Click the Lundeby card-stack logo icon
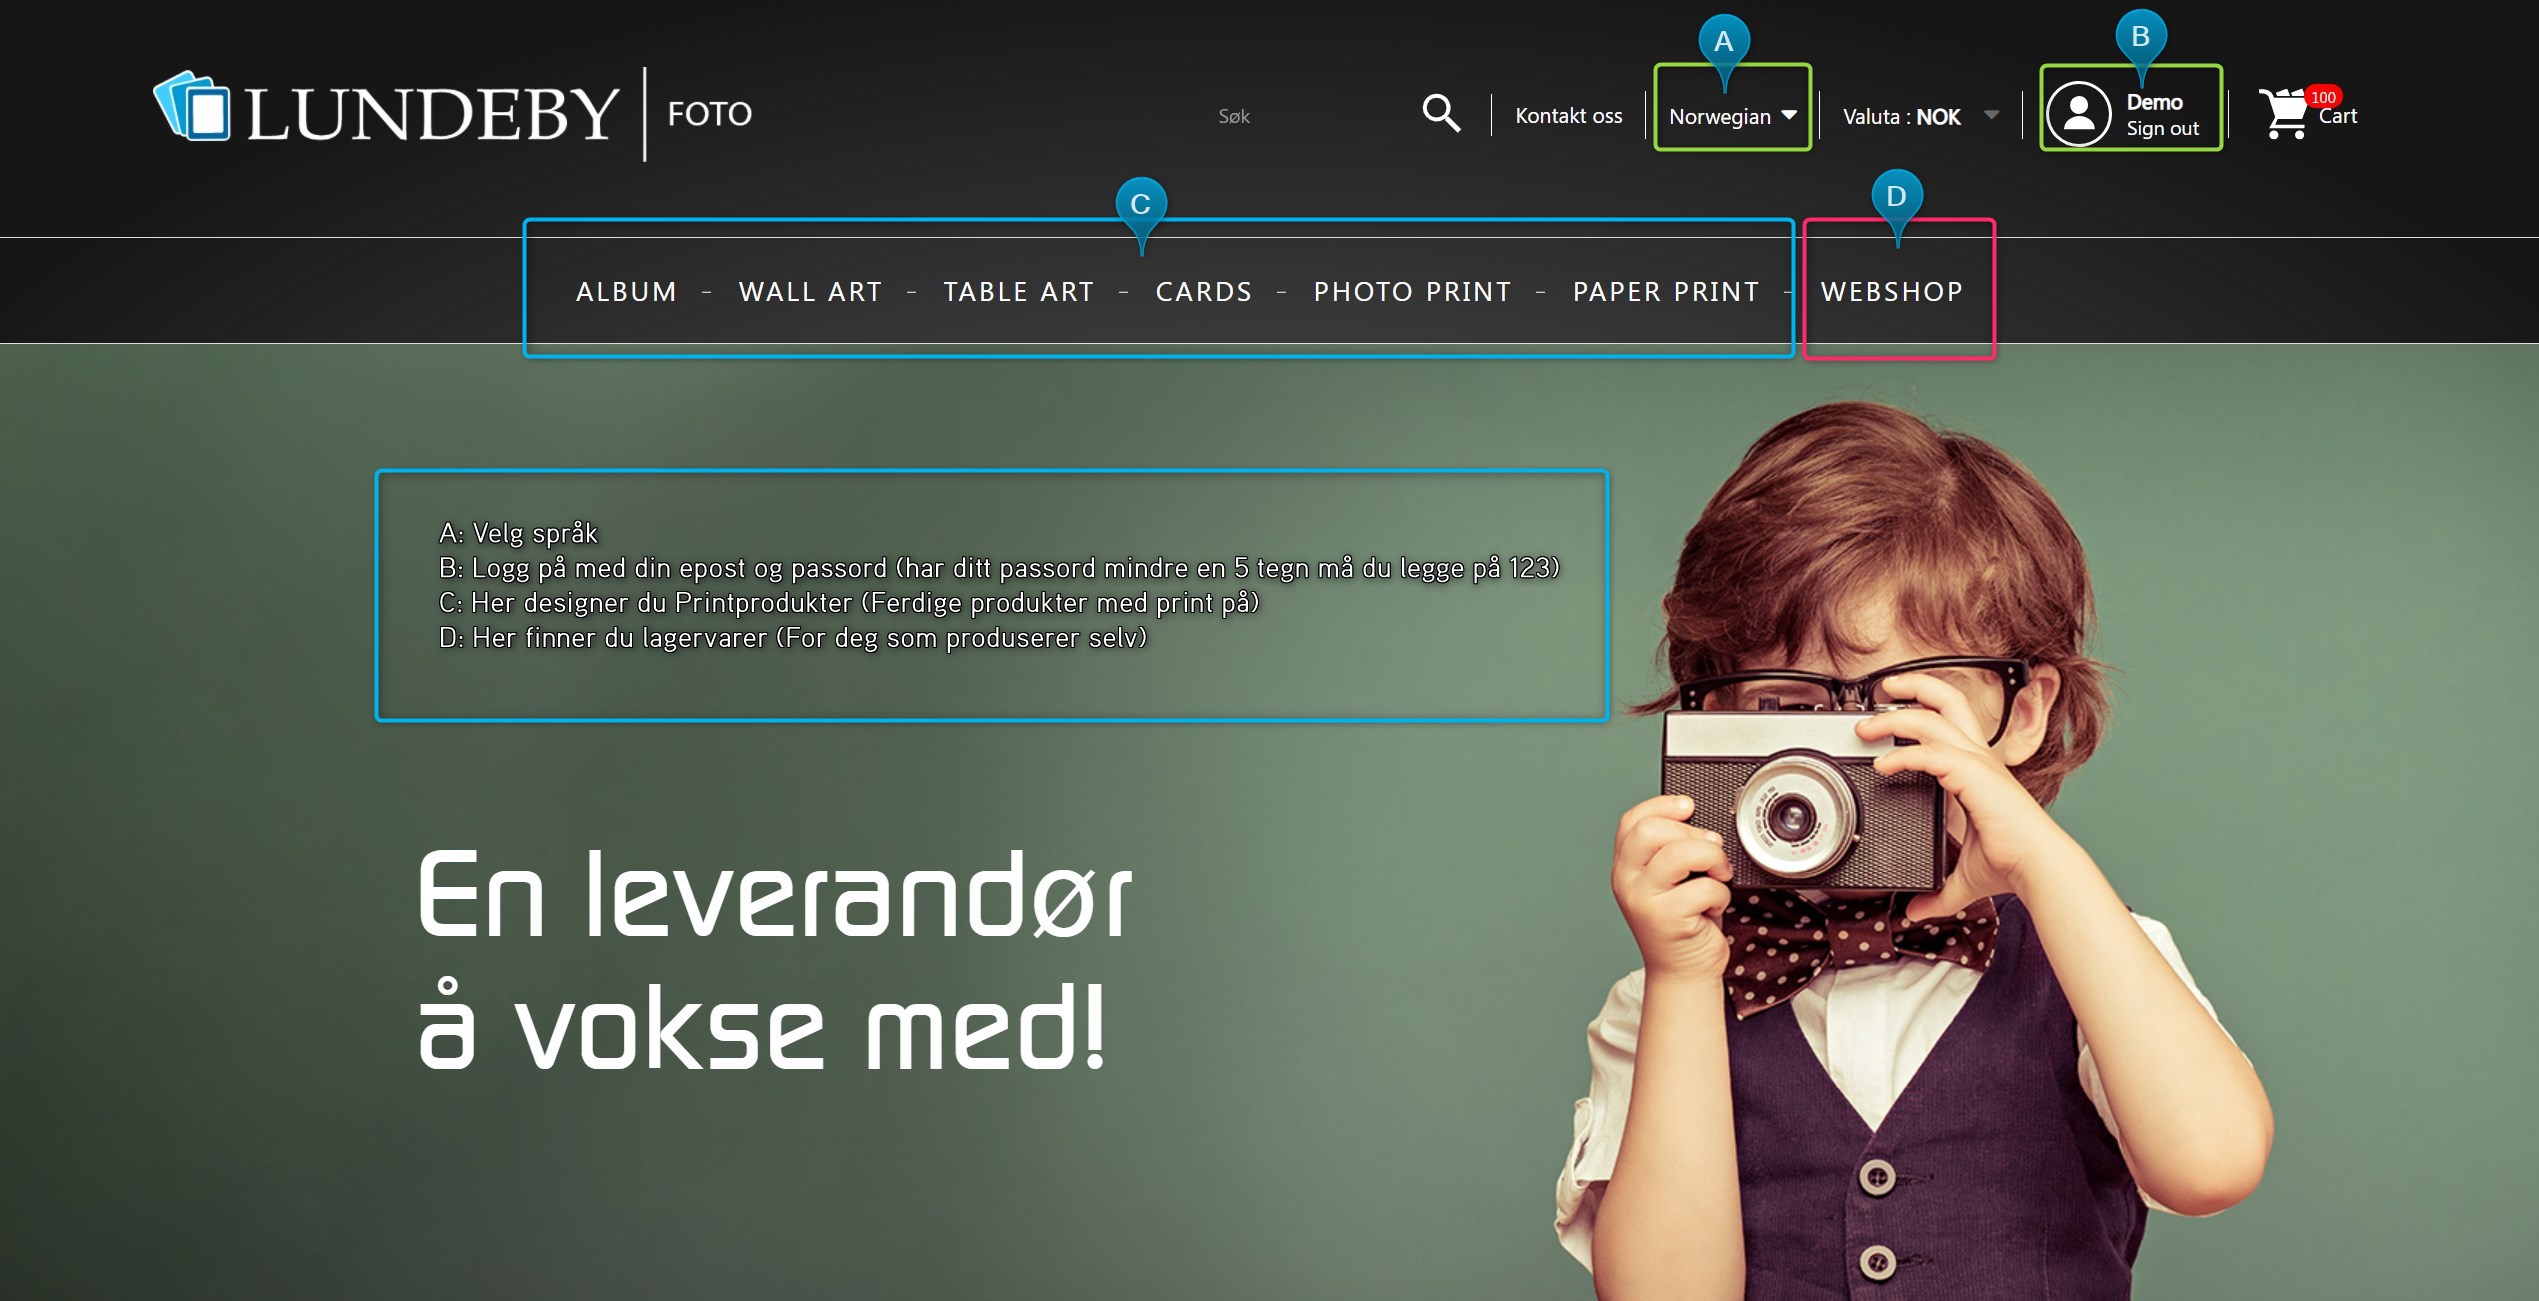This screenshot has width=2539, height=1301. pos(192,106)
